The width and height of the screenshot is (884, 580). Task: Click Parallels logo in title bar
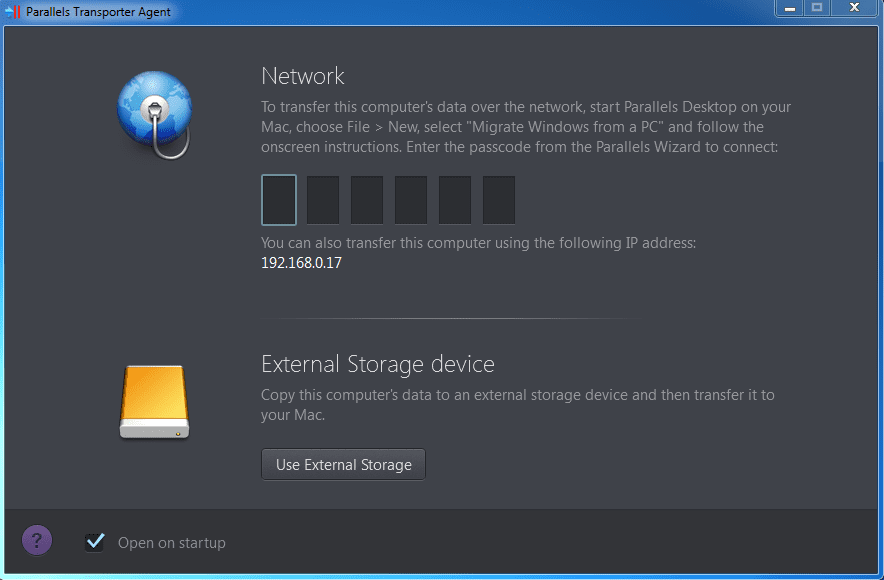(x=13, y=11)
